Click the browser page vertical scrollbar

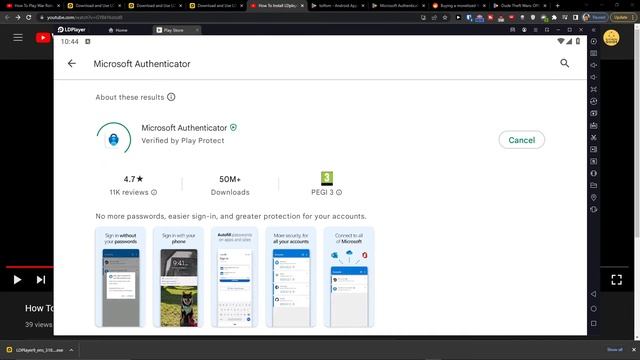[637, 131]
